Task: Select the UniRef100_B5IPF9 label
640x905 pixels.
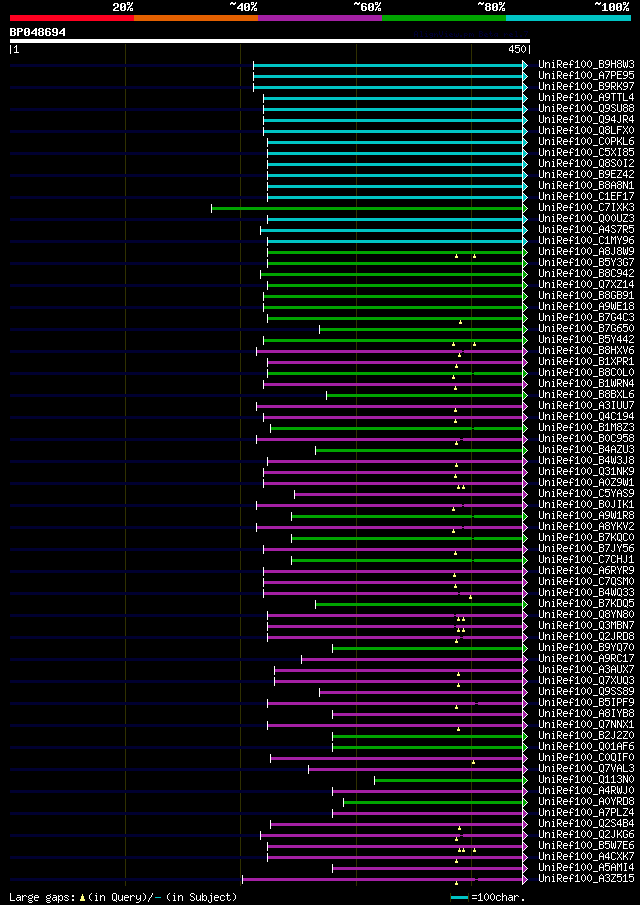Action: tap(586, 703)
